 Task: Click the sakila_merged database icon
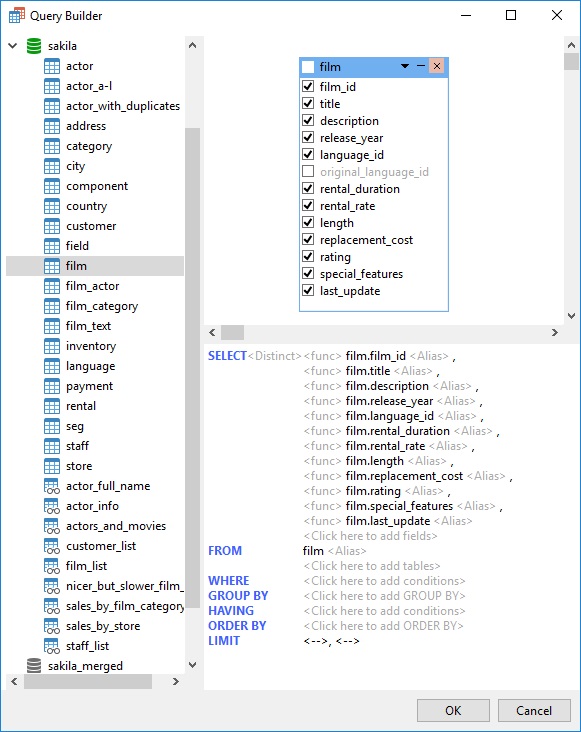[34, 666]
